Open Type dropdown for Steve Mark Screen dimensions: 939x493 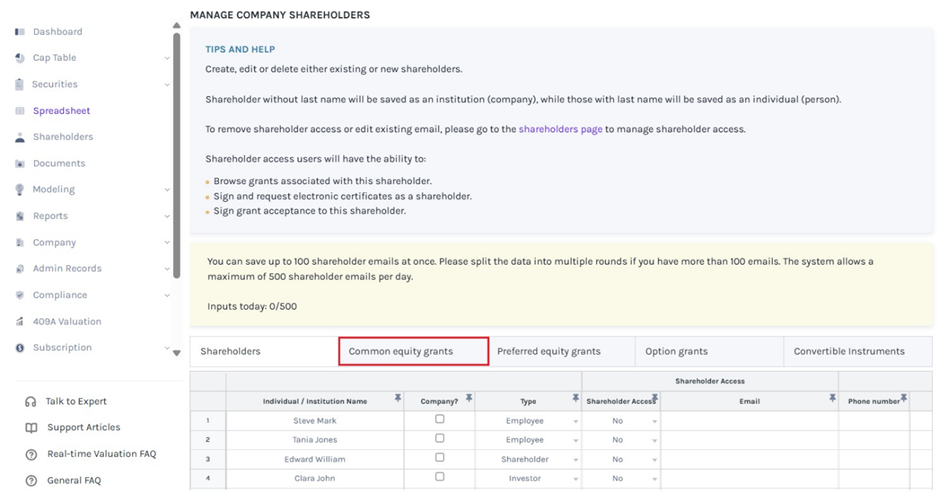coord(575,421)
